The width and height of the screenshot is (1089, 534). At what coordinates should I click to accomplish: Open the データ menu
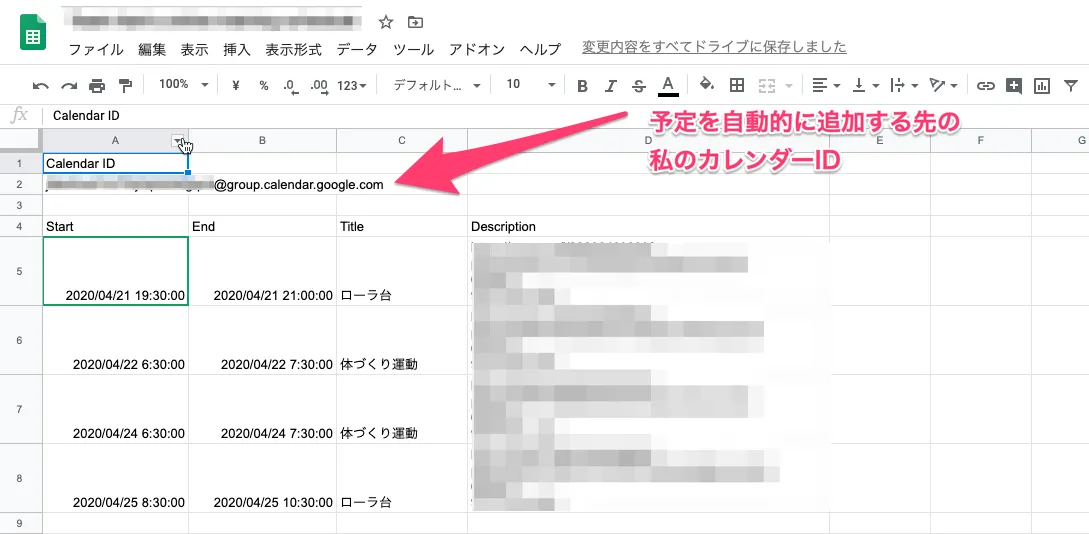[357, 49]
